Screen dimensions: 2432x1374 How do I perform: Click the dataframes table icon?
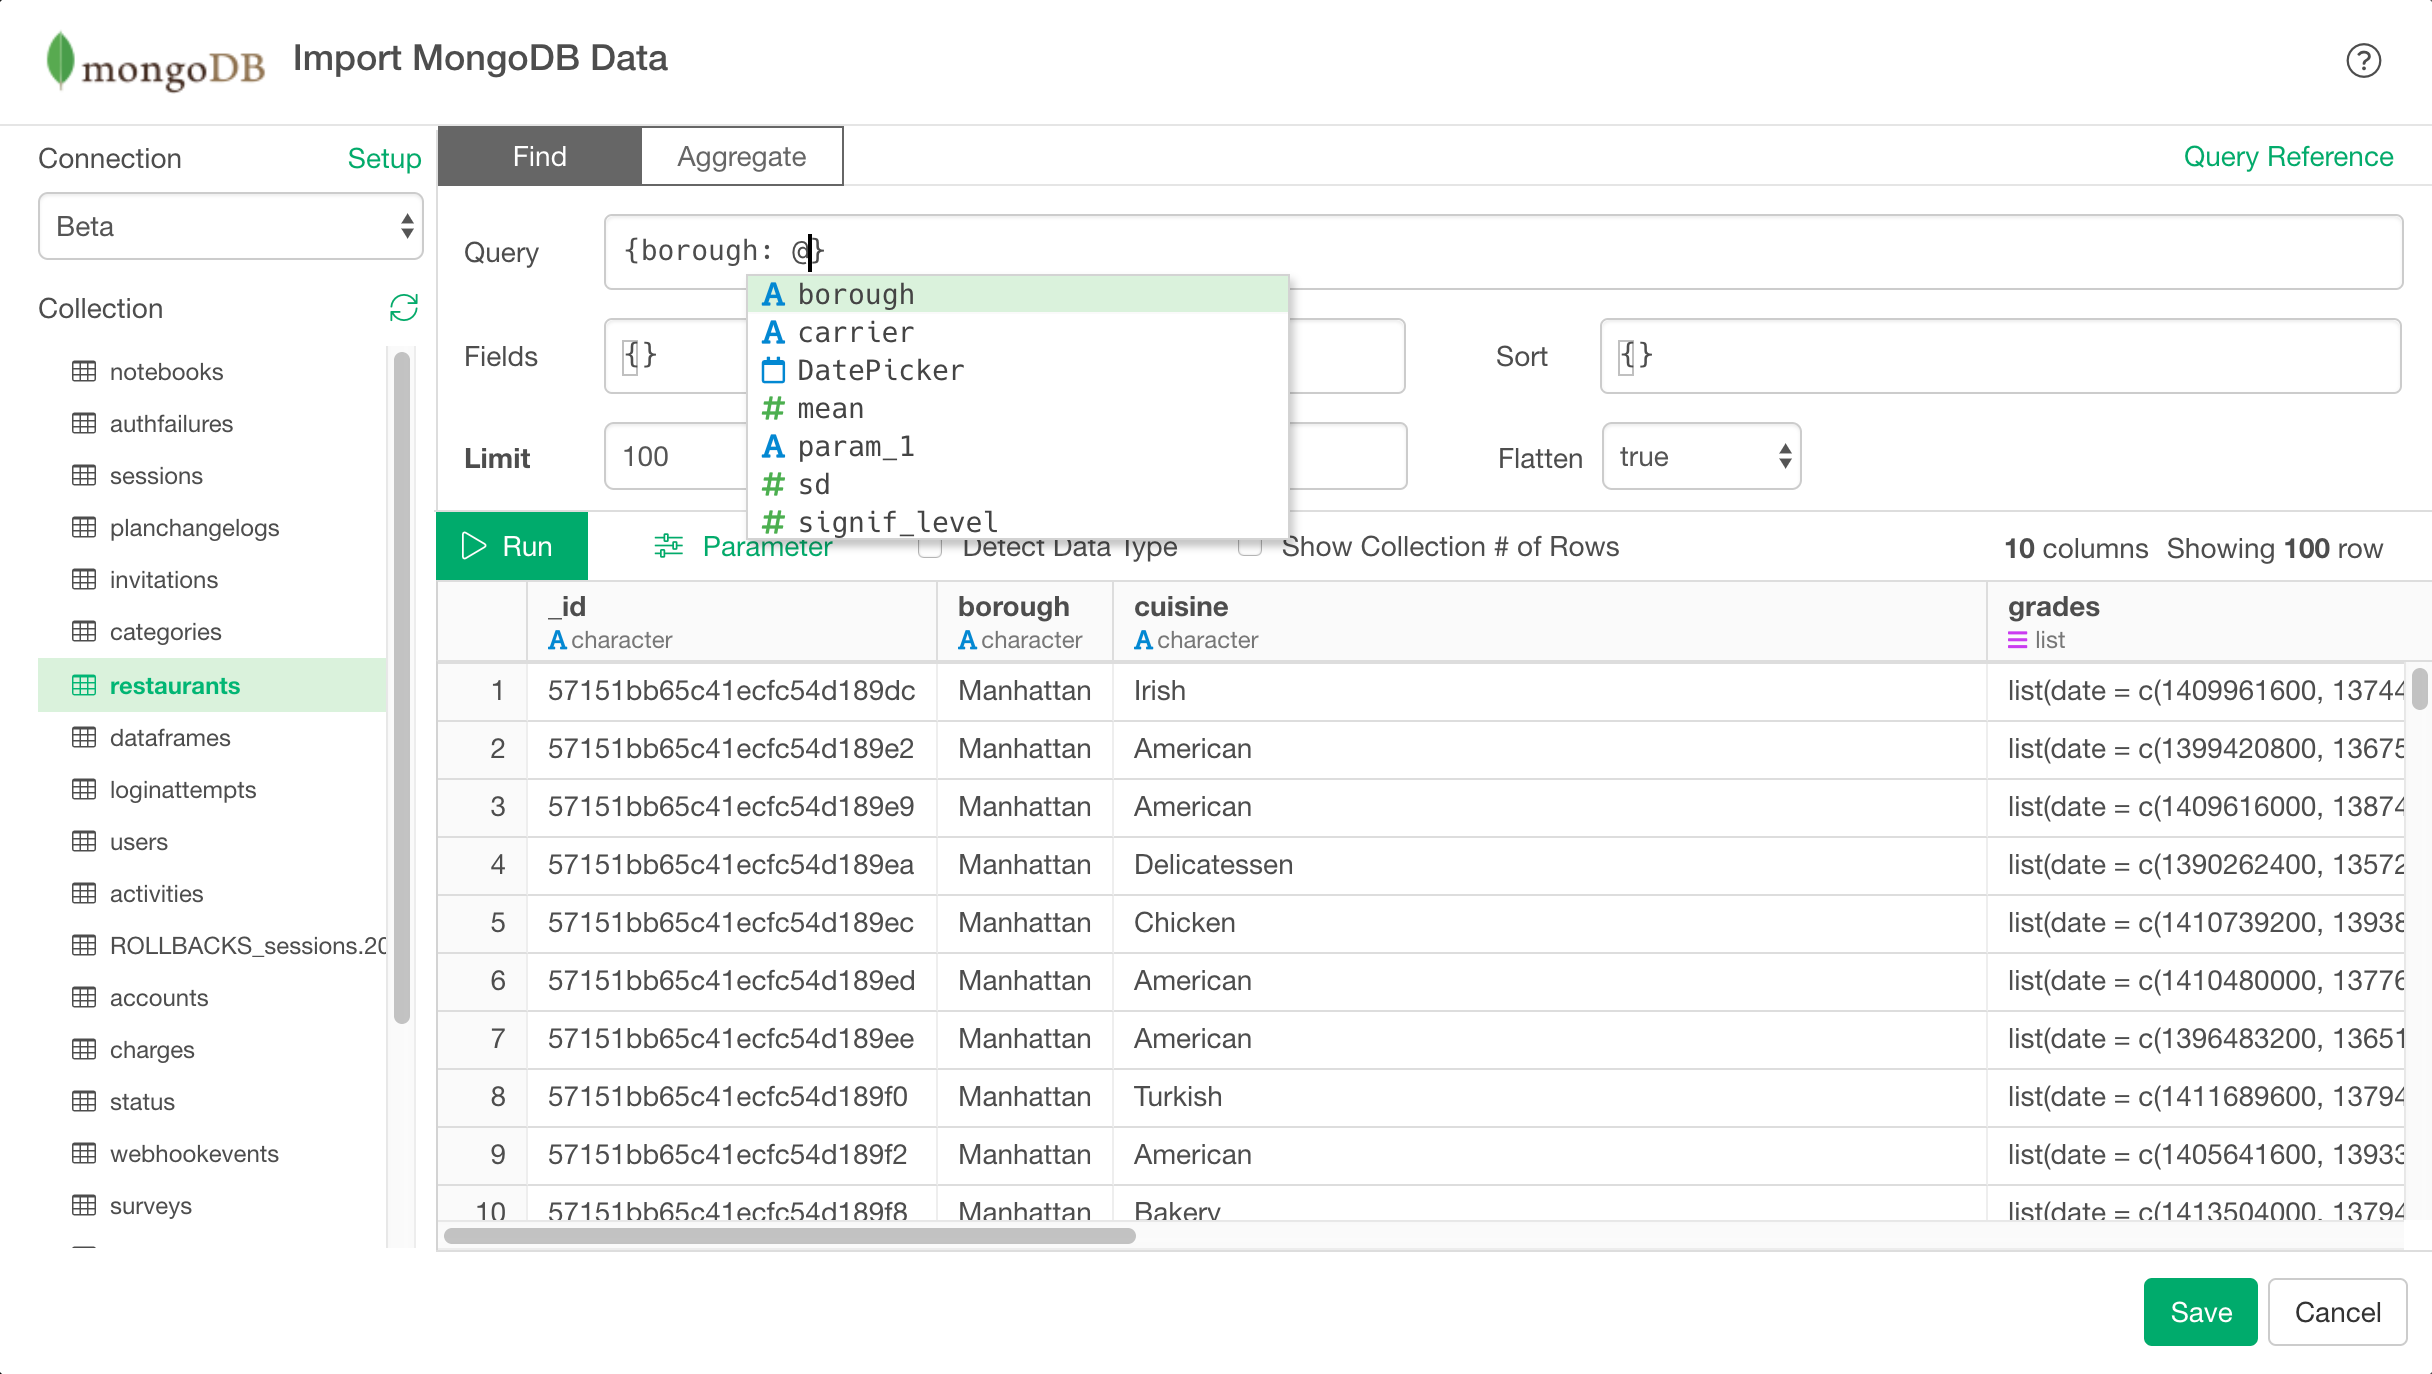(84, 737)
